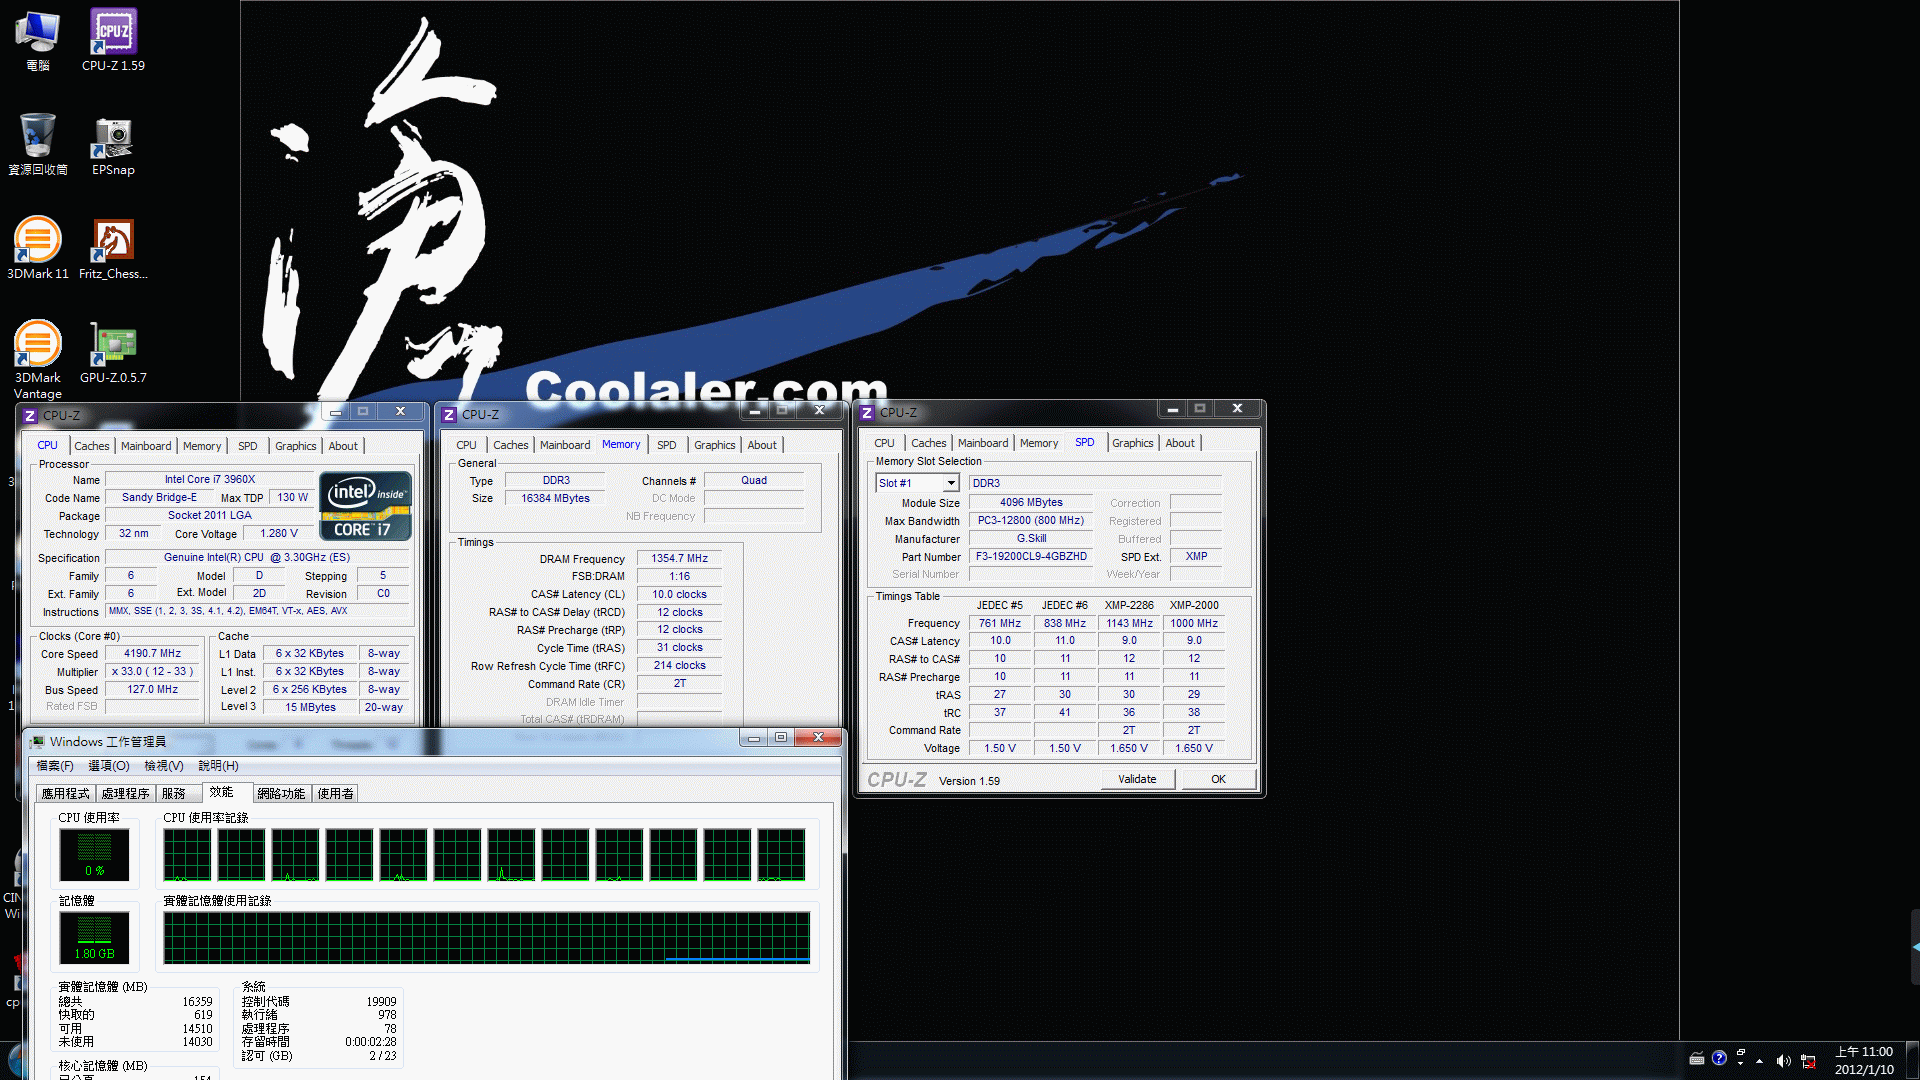The image size is (1920, 1080).
Task: Open Memory tab in CPU window
Action: [202, 446]
